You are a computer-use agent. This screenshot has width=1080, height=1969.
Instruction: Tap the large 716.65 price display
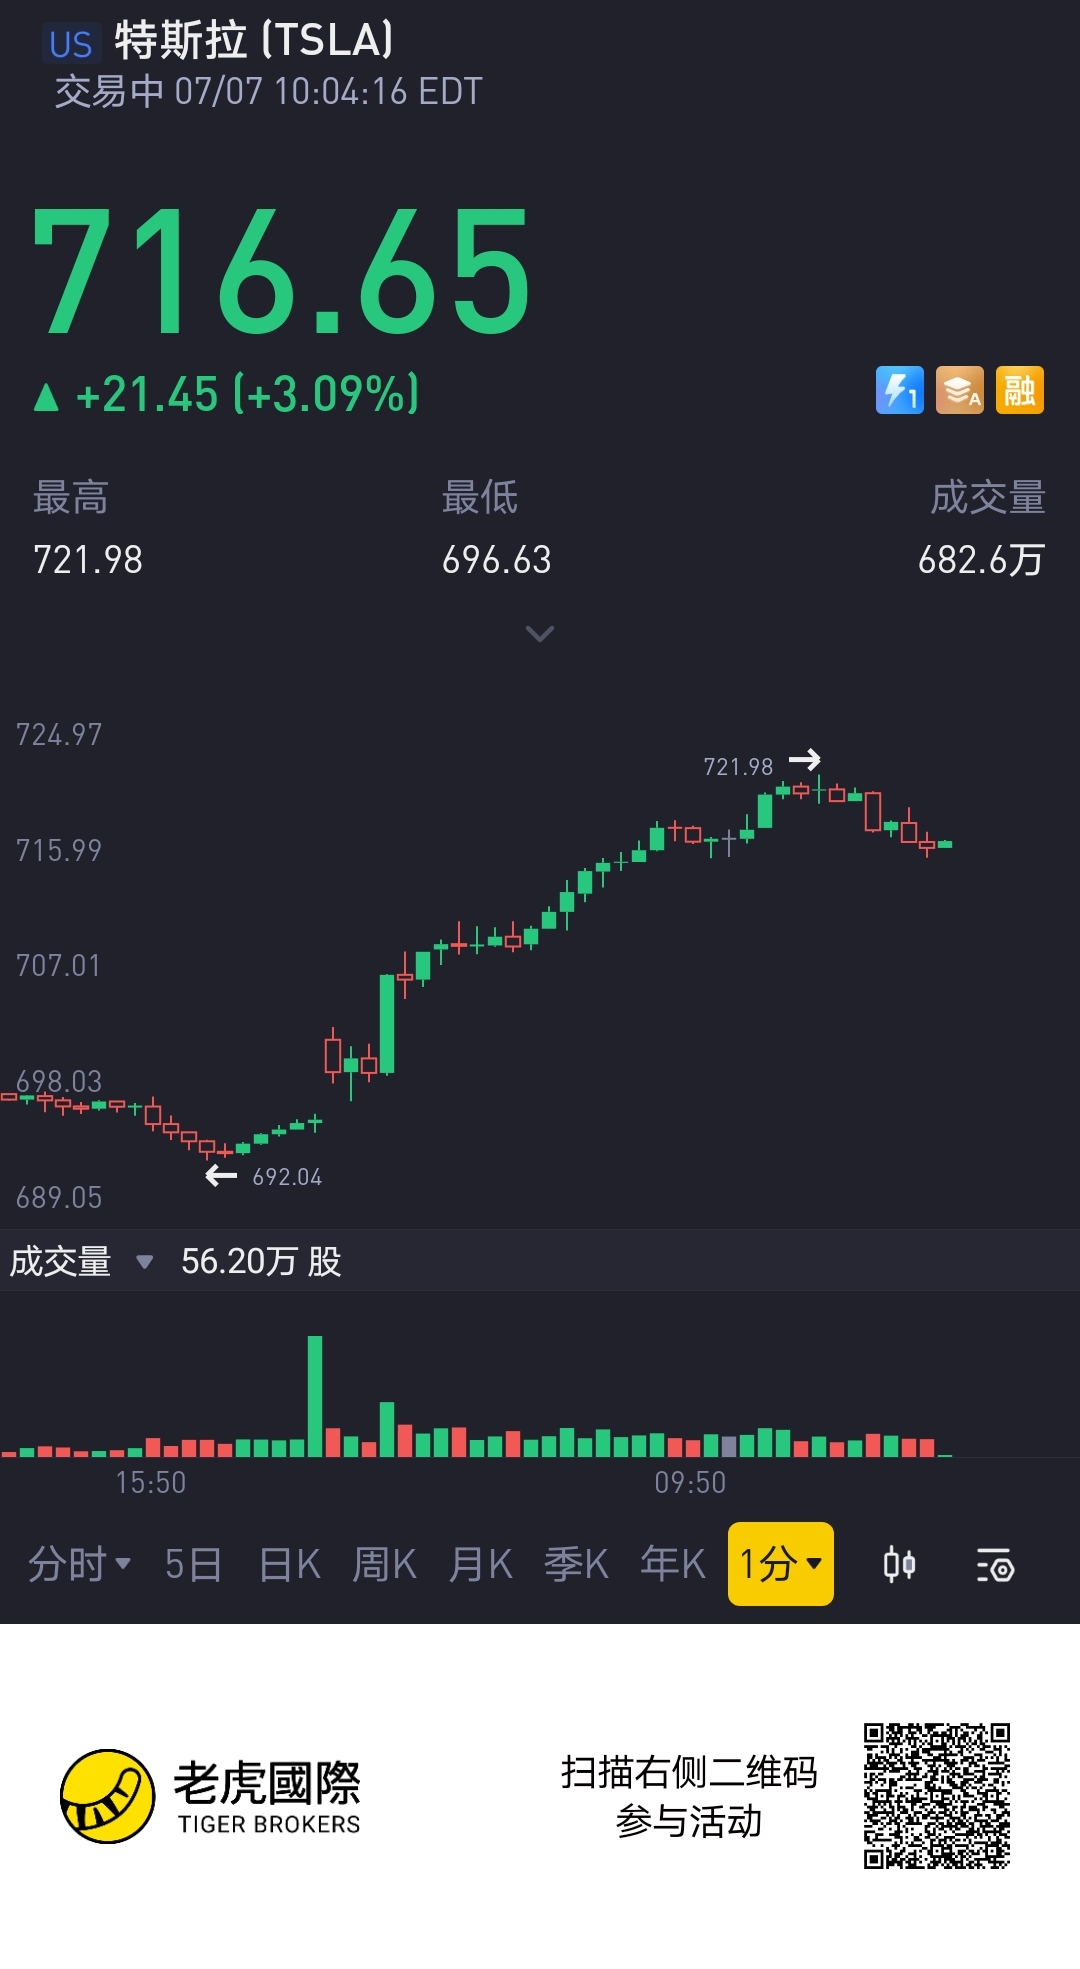(282, 272)
